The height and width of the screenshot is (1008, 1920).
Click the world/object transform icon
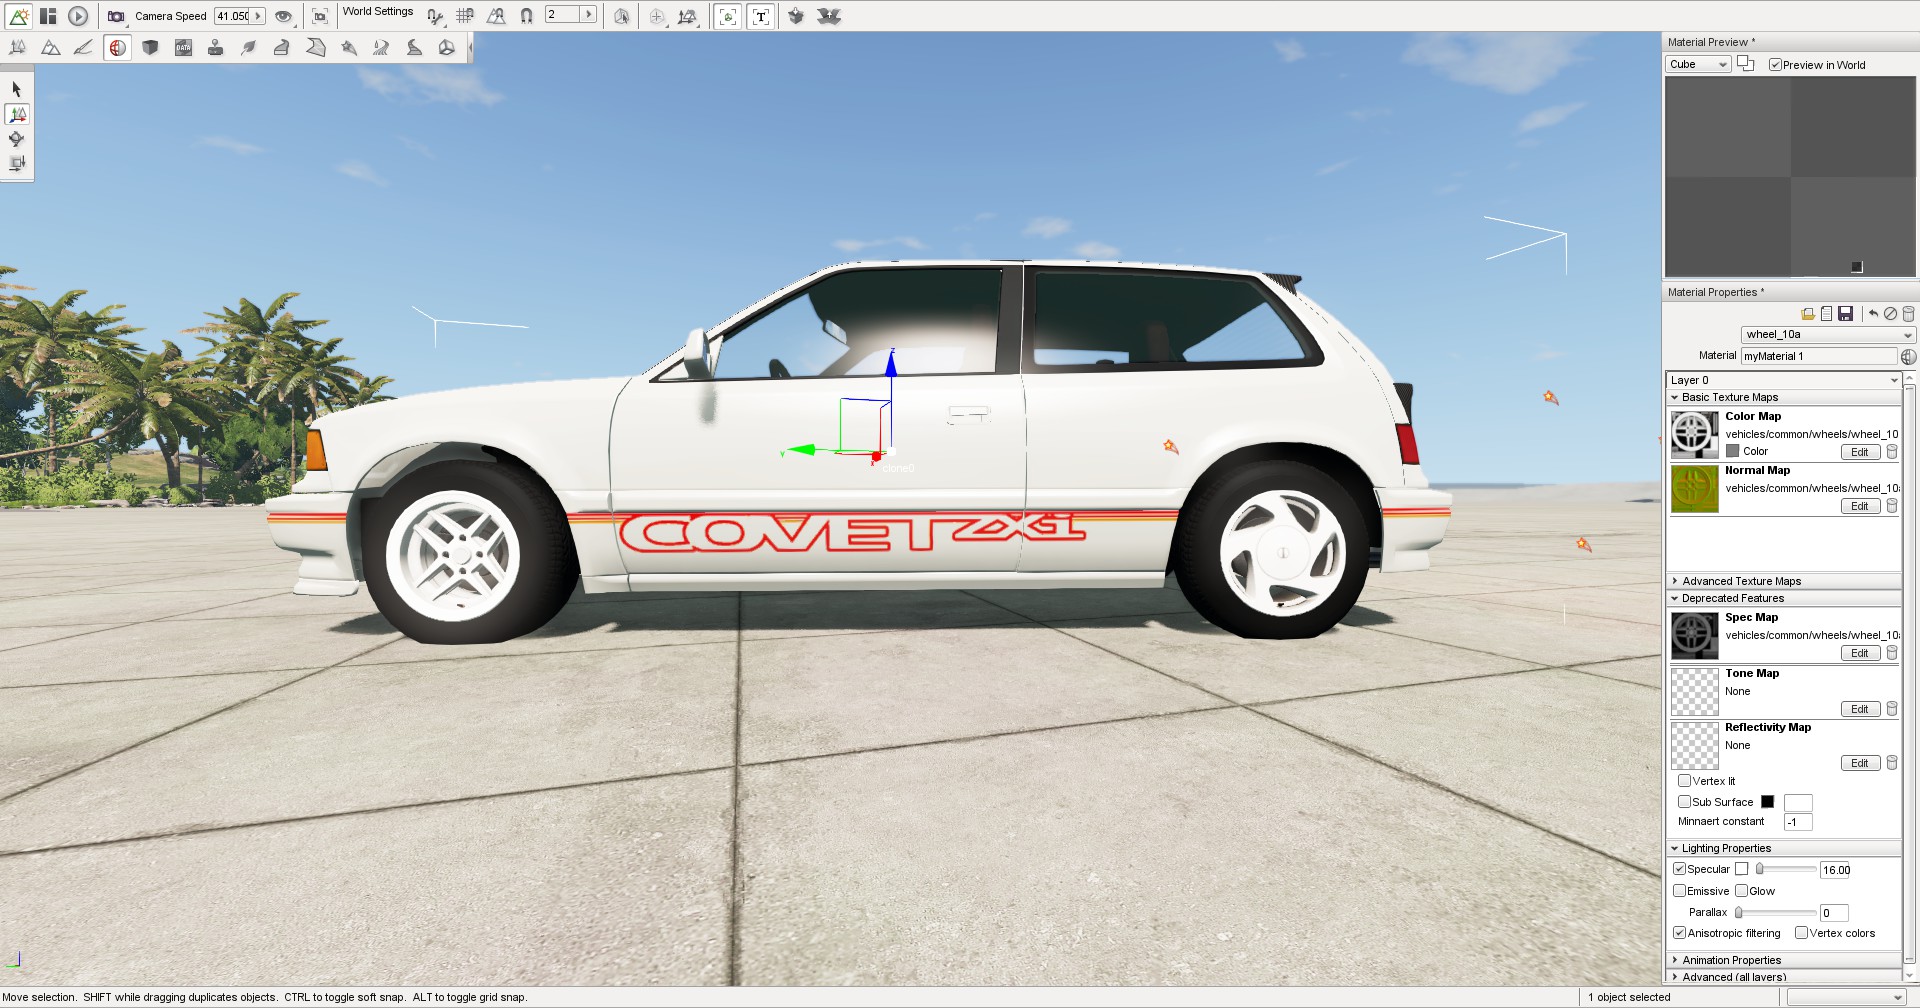(x=688, y=16)
